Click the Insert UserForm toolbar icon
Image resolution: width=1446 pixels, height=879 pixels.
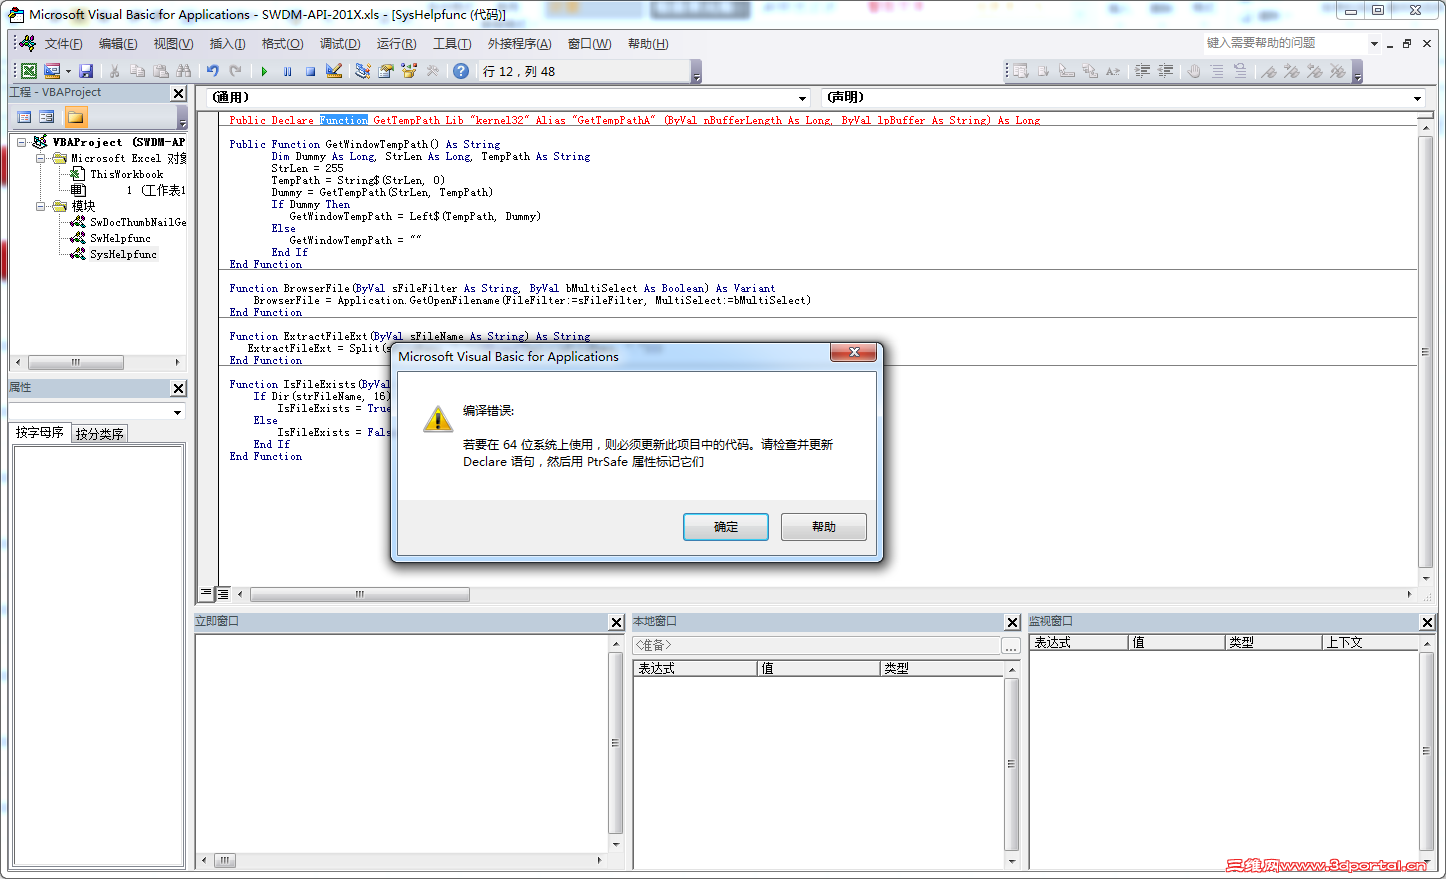52,71
